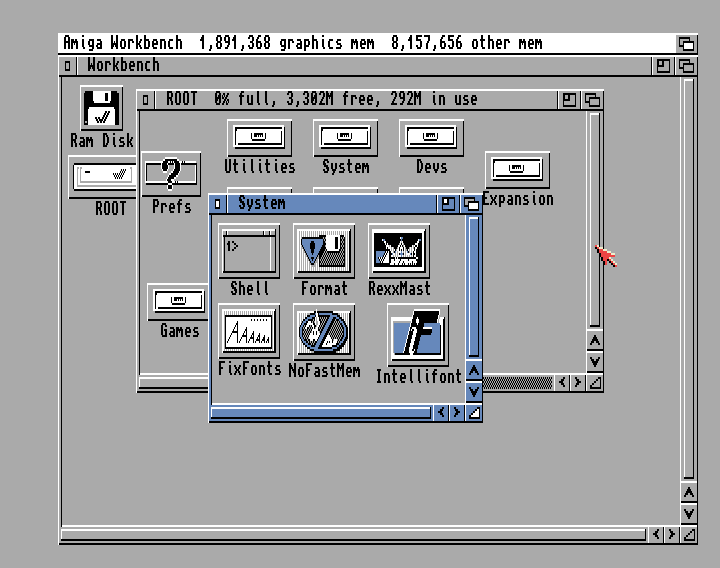Image resolution: width=720 pixels, height=568 pixels.
Task: Select the NoFastMem icon
Action: [324, 332]
